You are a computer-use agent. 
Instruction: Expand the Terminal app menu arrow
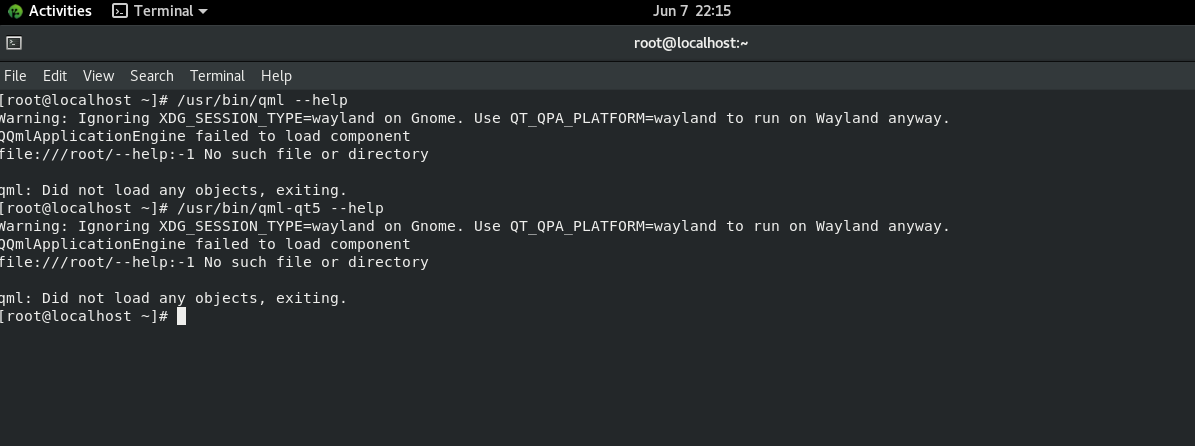203,12
